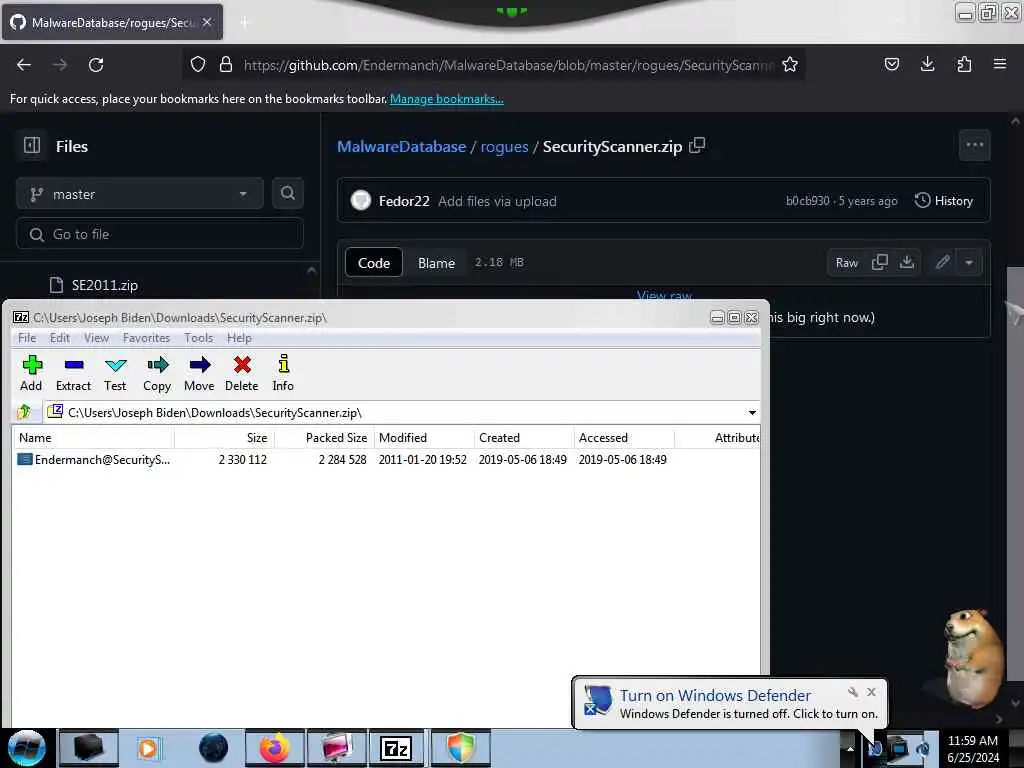Click the Add button in 7-Zip toolbar
1024x768 pixels.
tap(31, 373)
